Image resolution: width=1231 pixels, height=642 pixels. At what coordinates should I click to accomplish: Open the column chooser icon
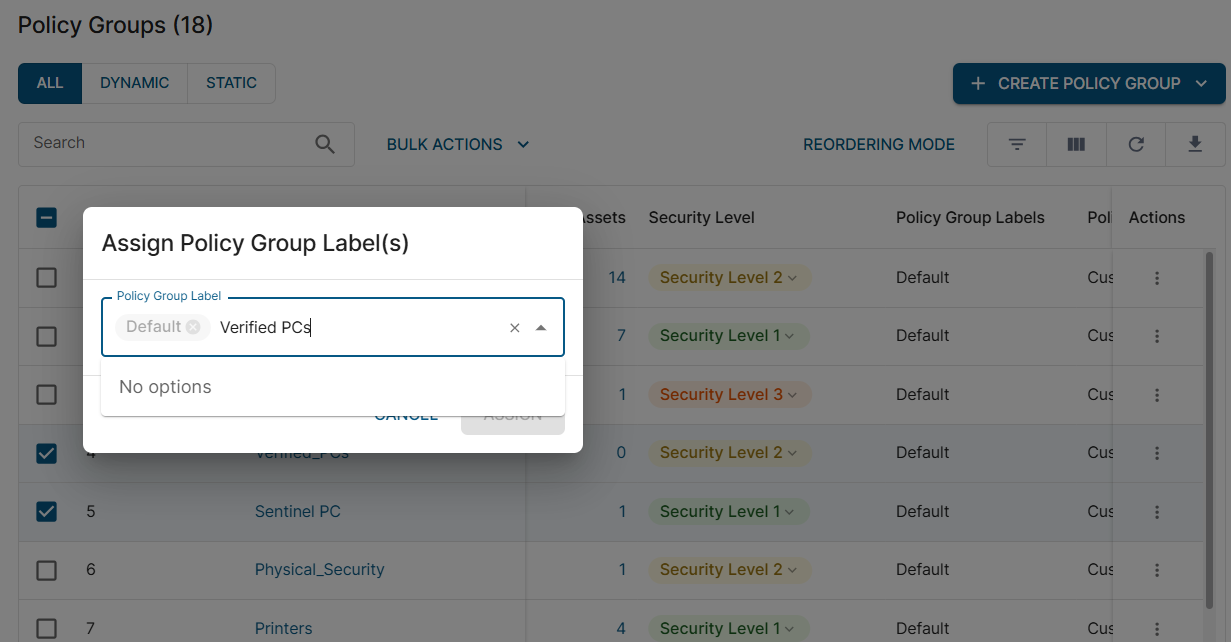pyautogui.click(x=1076, y=144)
